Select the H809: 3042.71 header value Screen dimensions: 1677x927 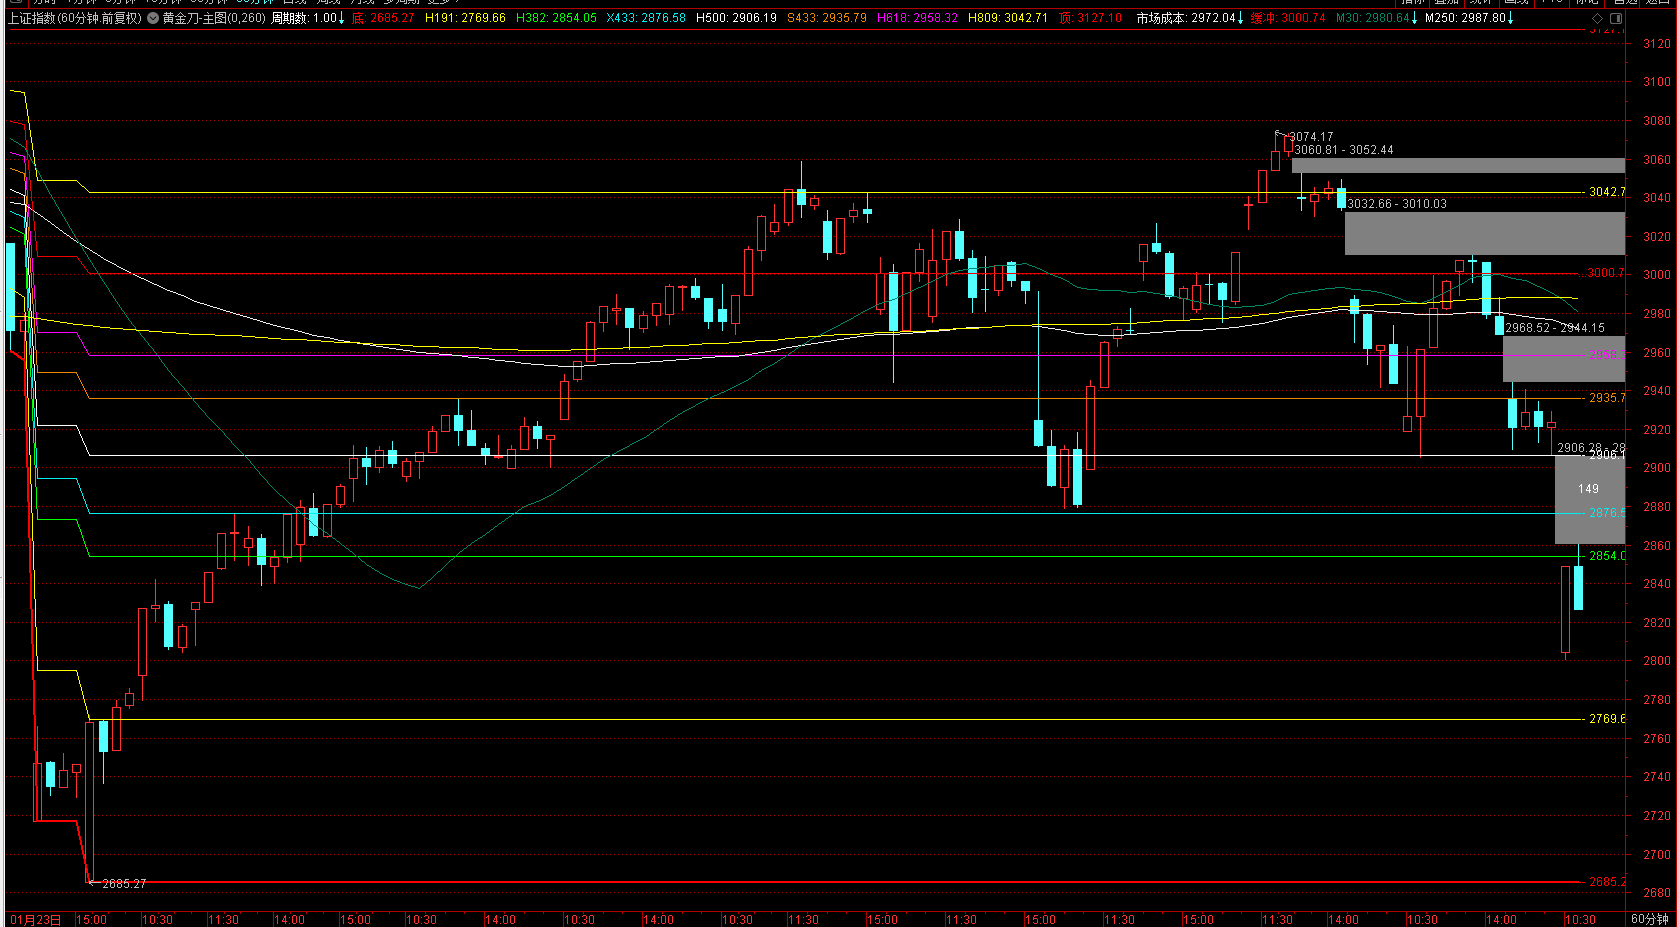pos(1008,18)
